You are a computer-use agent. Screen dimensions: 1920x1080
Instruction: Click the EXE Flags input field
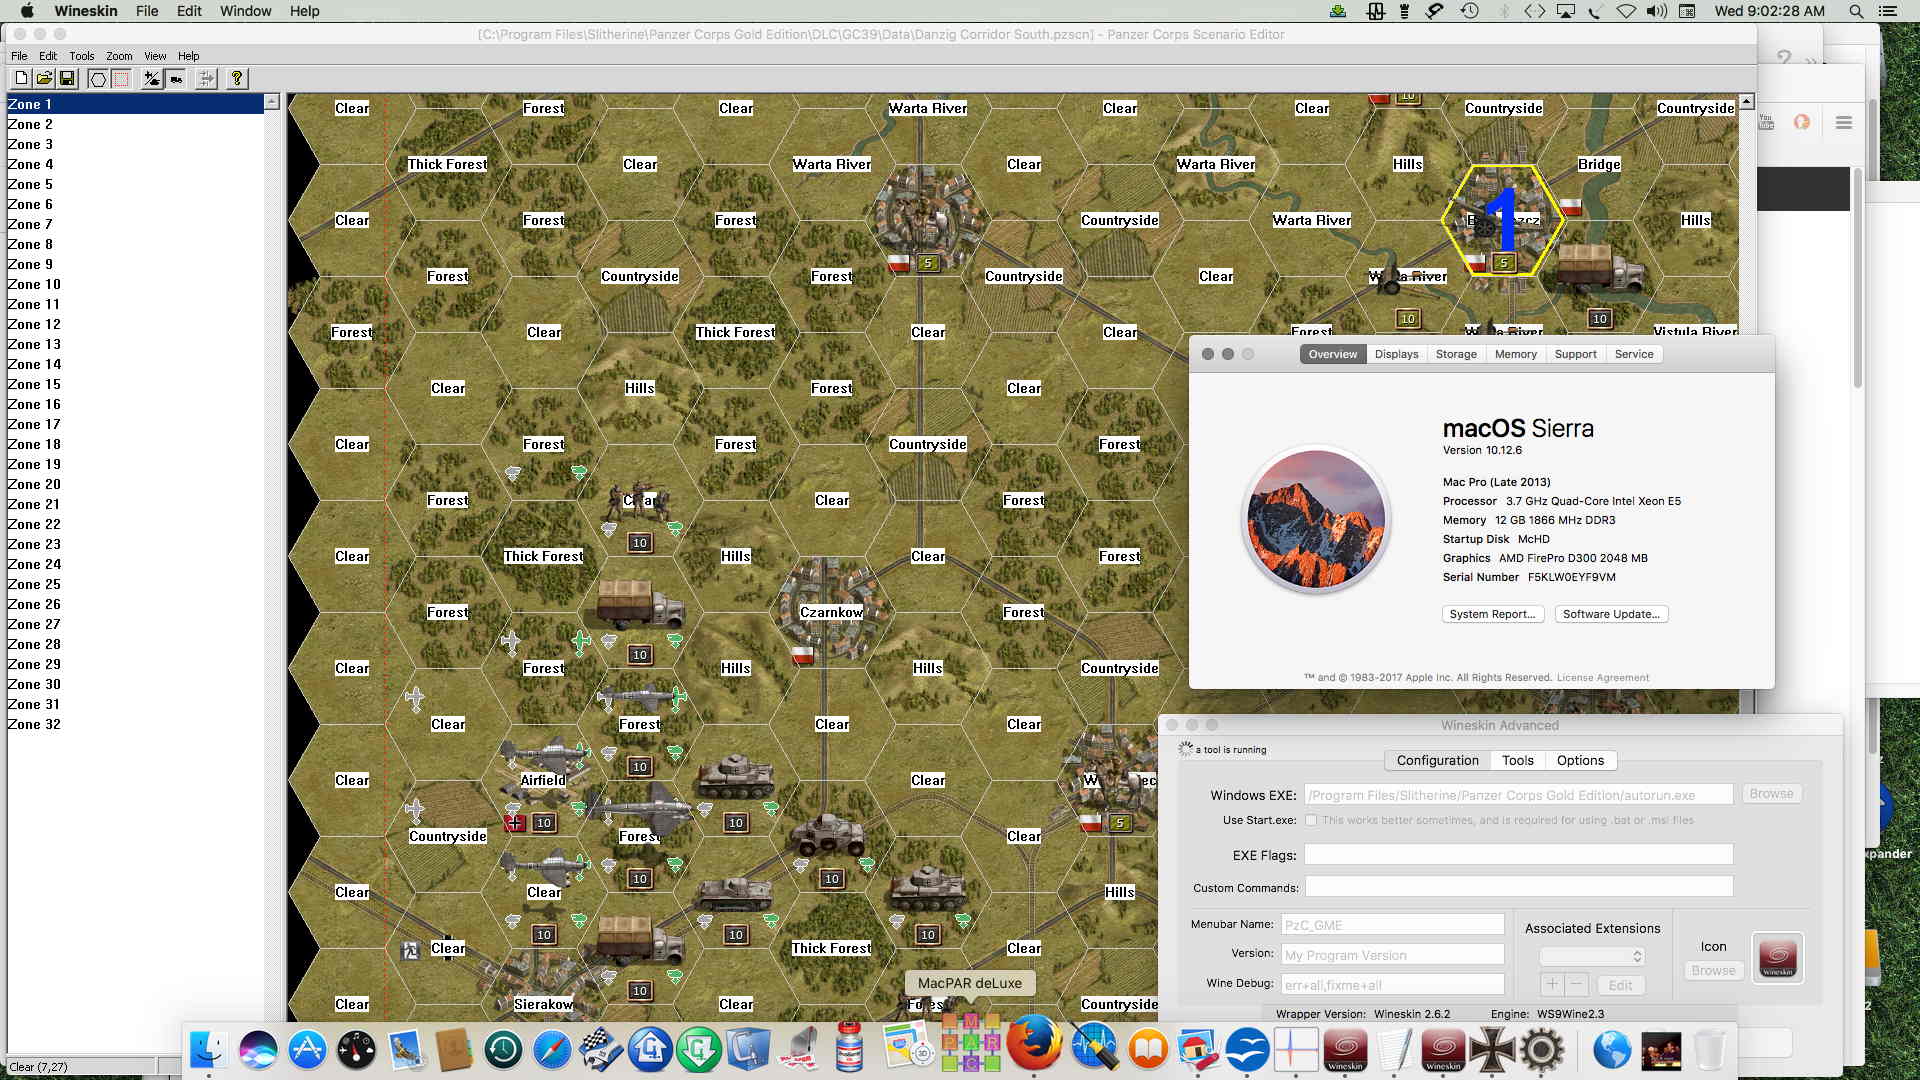1518,855
